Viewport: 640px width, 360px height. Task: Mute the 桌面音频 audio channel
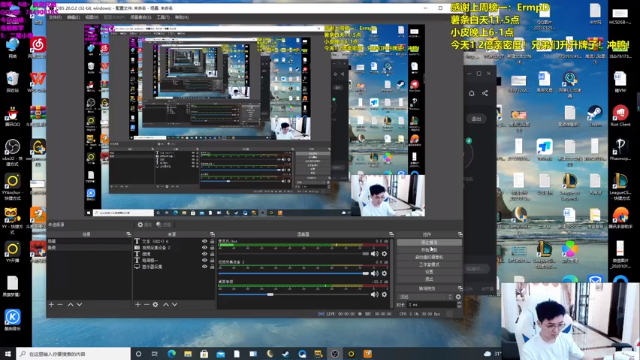(x=374, y=294)
